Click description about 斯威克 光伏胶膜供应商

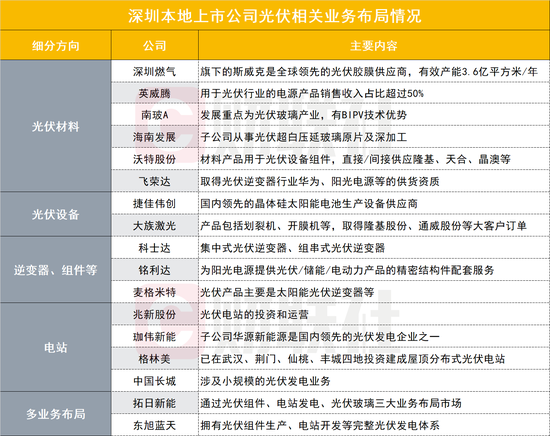point(369,72)
